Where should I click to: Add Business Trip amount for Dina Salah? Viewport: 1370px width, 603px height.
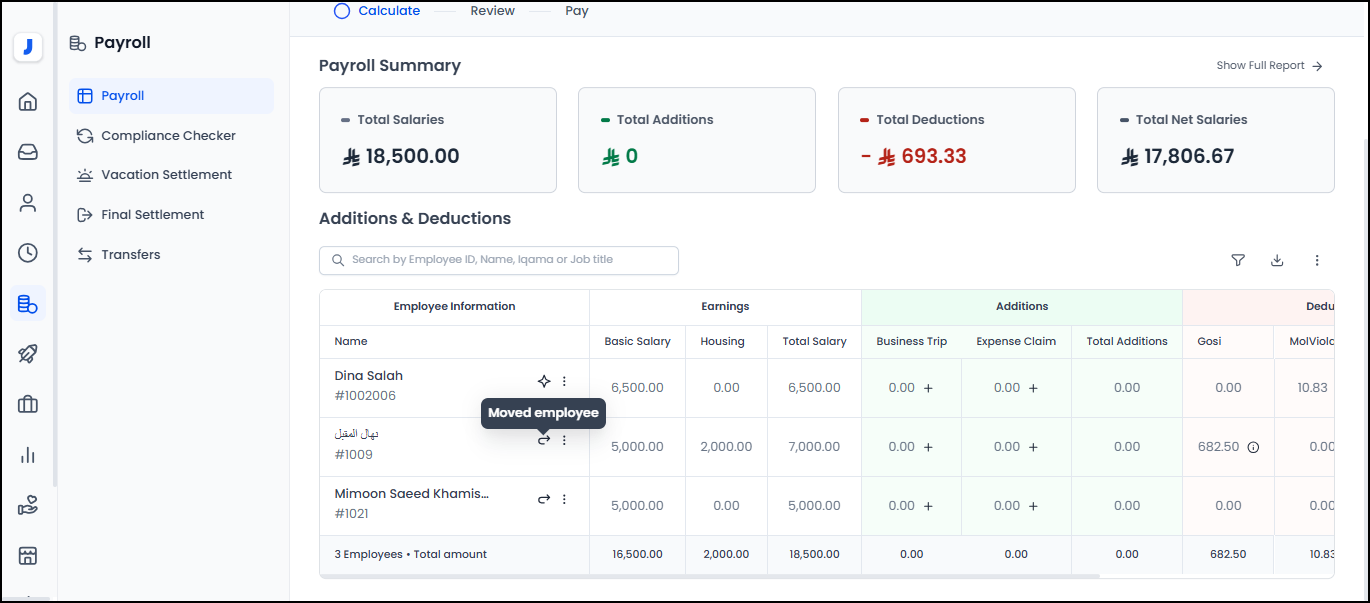point(928,388)
